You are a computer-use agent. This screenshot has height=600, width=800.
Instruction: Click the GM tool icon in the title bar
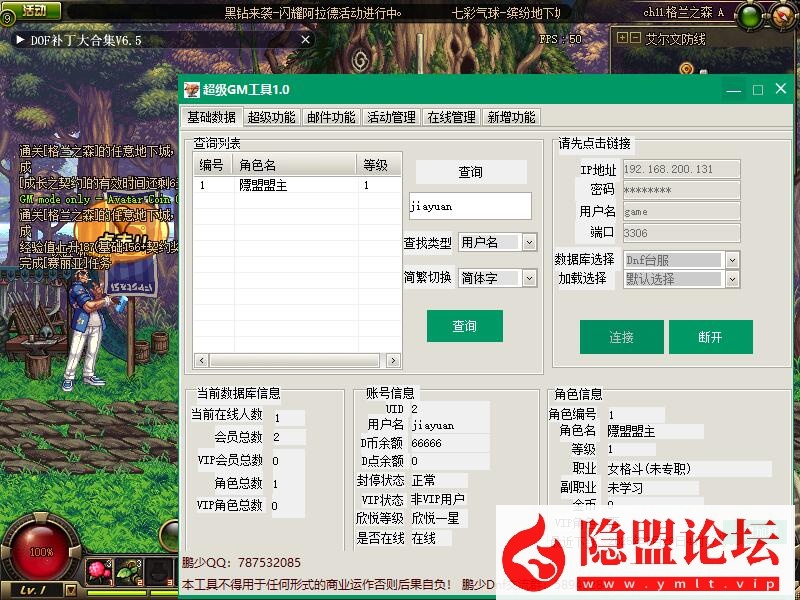190,88
